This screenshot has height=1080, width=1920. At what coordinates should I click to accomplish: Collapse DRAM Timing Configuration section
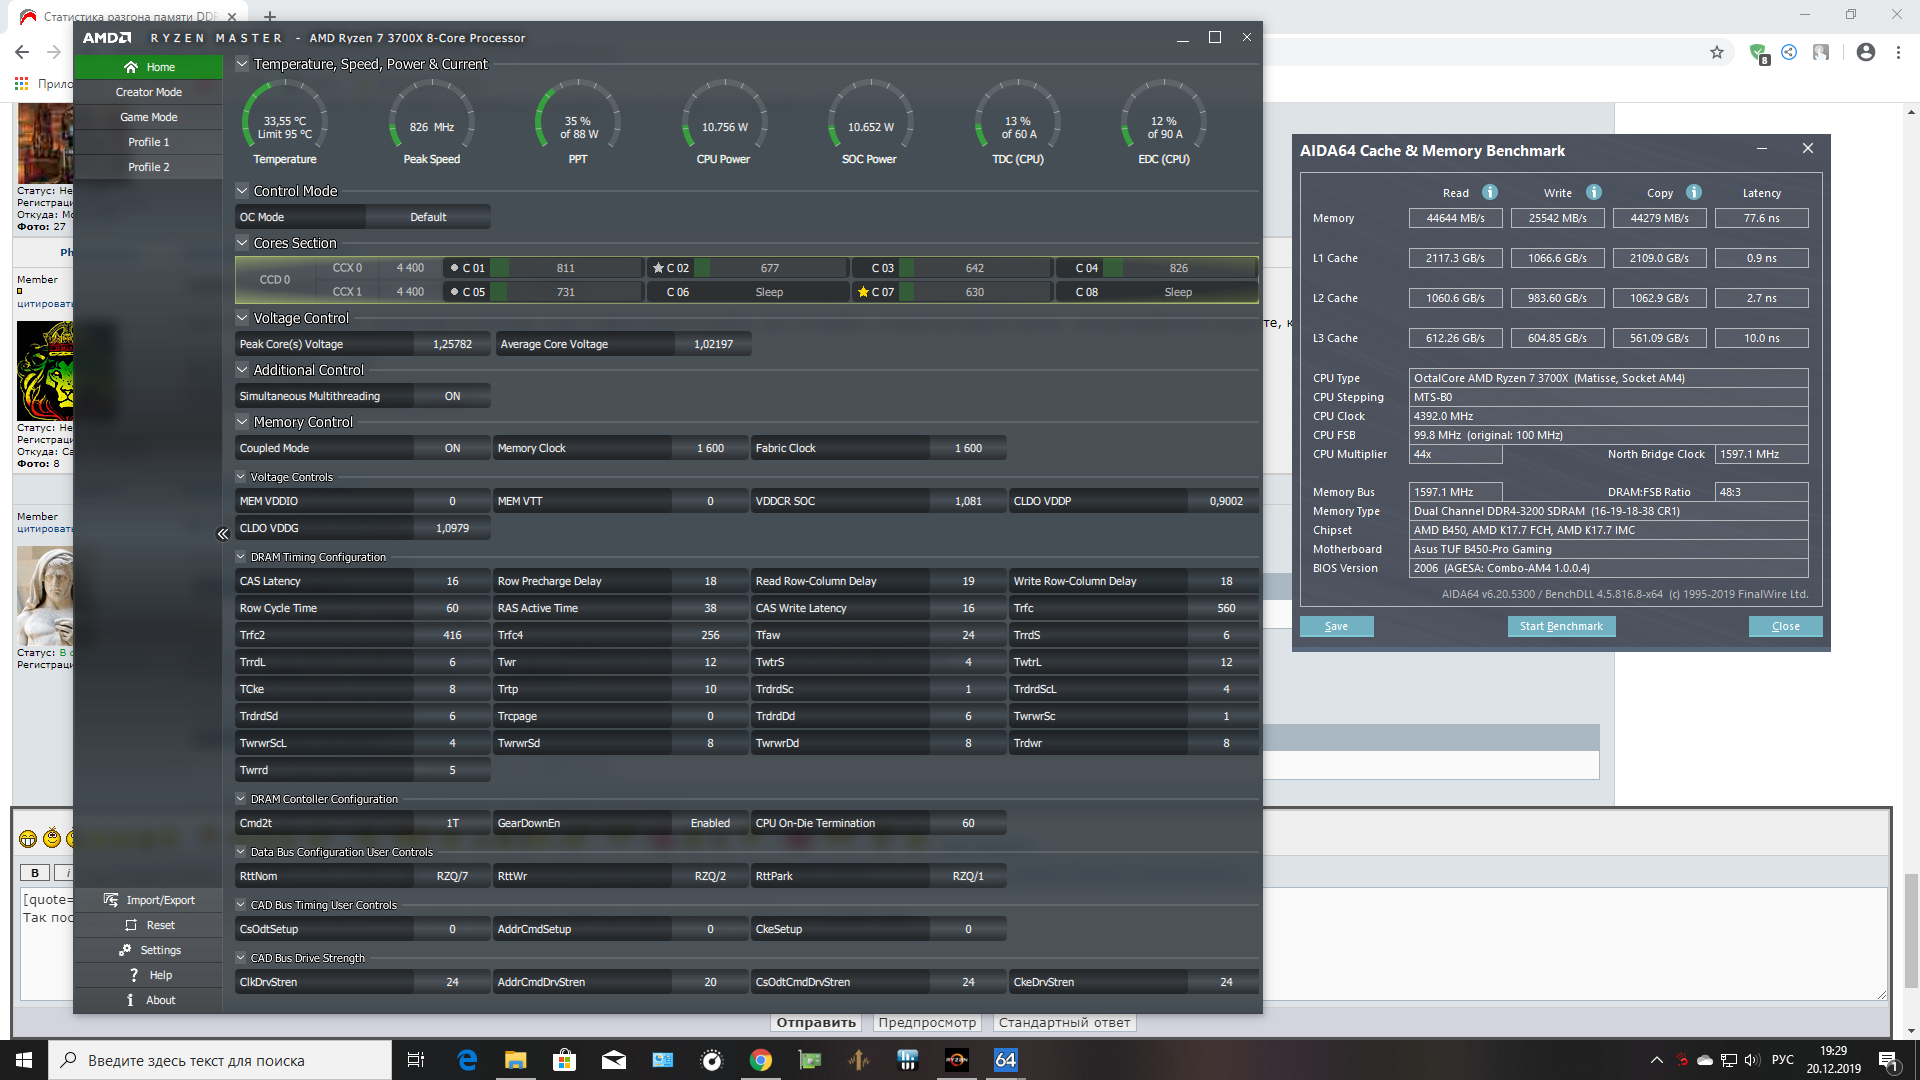coord(241,557)
